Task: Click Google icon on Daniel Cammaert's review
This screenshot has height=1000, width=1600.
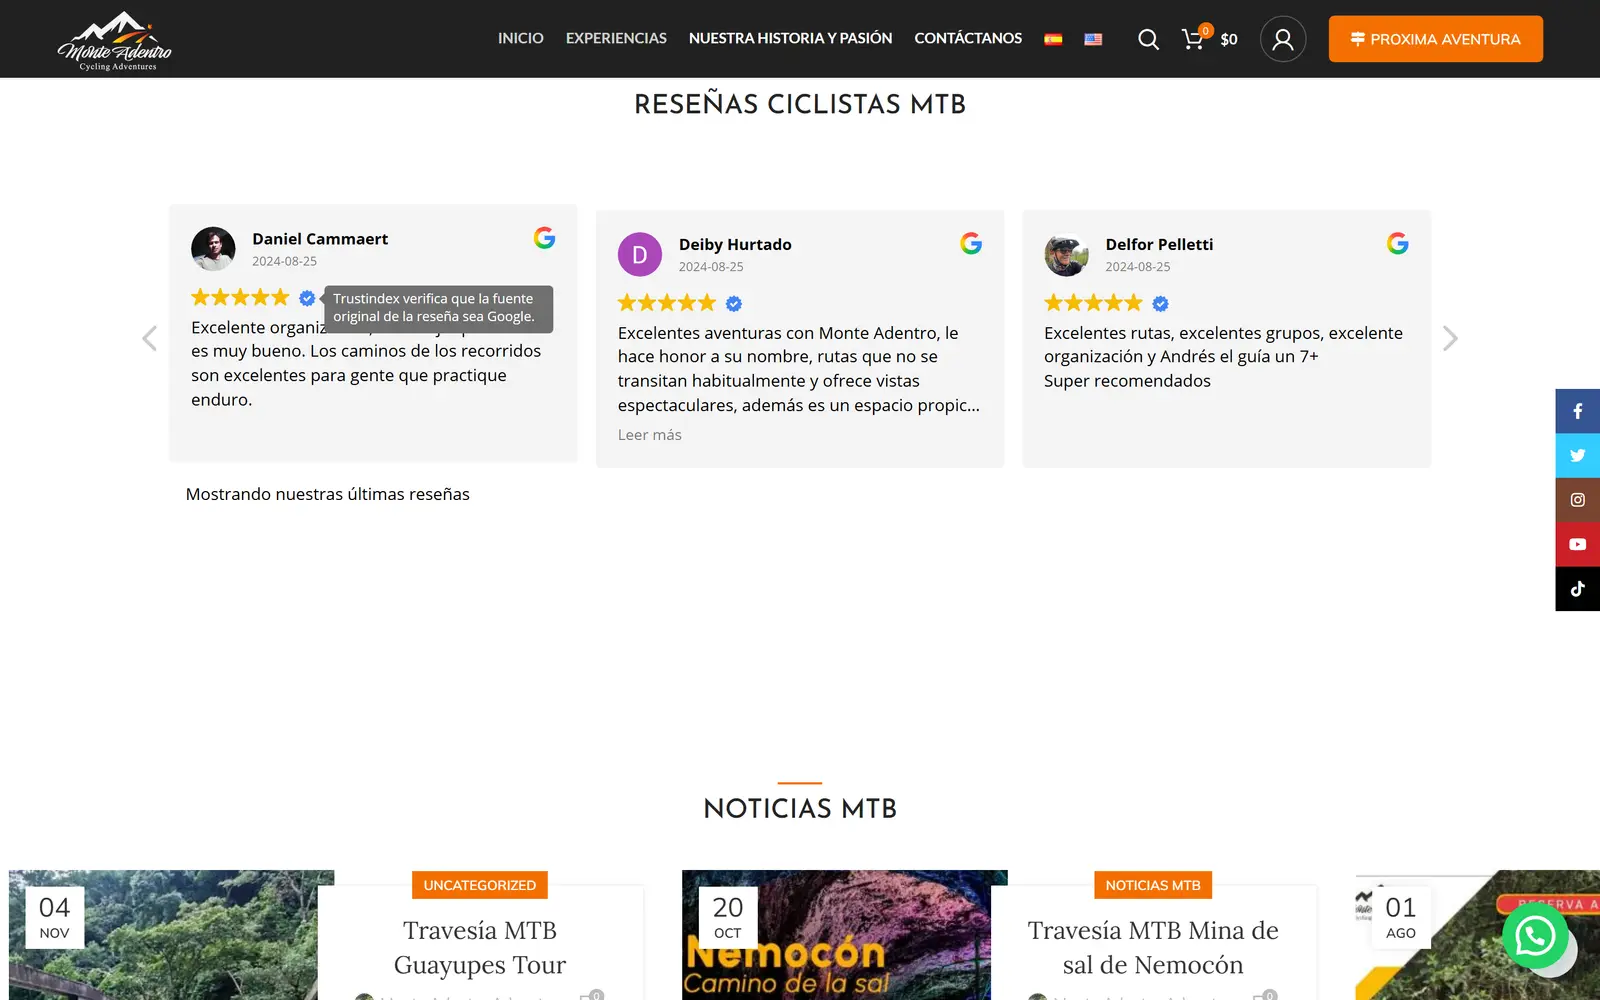Action: (544, 238)
